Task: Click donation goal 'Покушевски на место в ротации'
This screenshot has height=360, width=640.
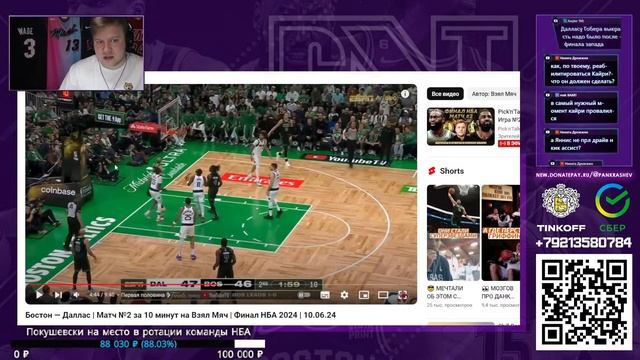Action: tap(138, 332)
